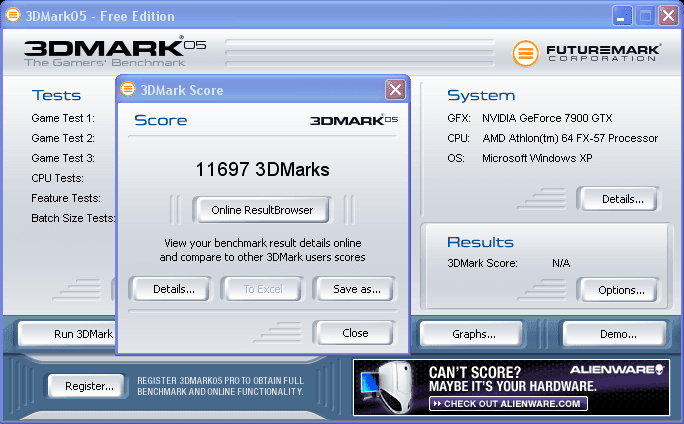Click the Run 3DMark button
The width and height of the screenshot is (684, 424).
pyautogui.click(x=68, y=334)
